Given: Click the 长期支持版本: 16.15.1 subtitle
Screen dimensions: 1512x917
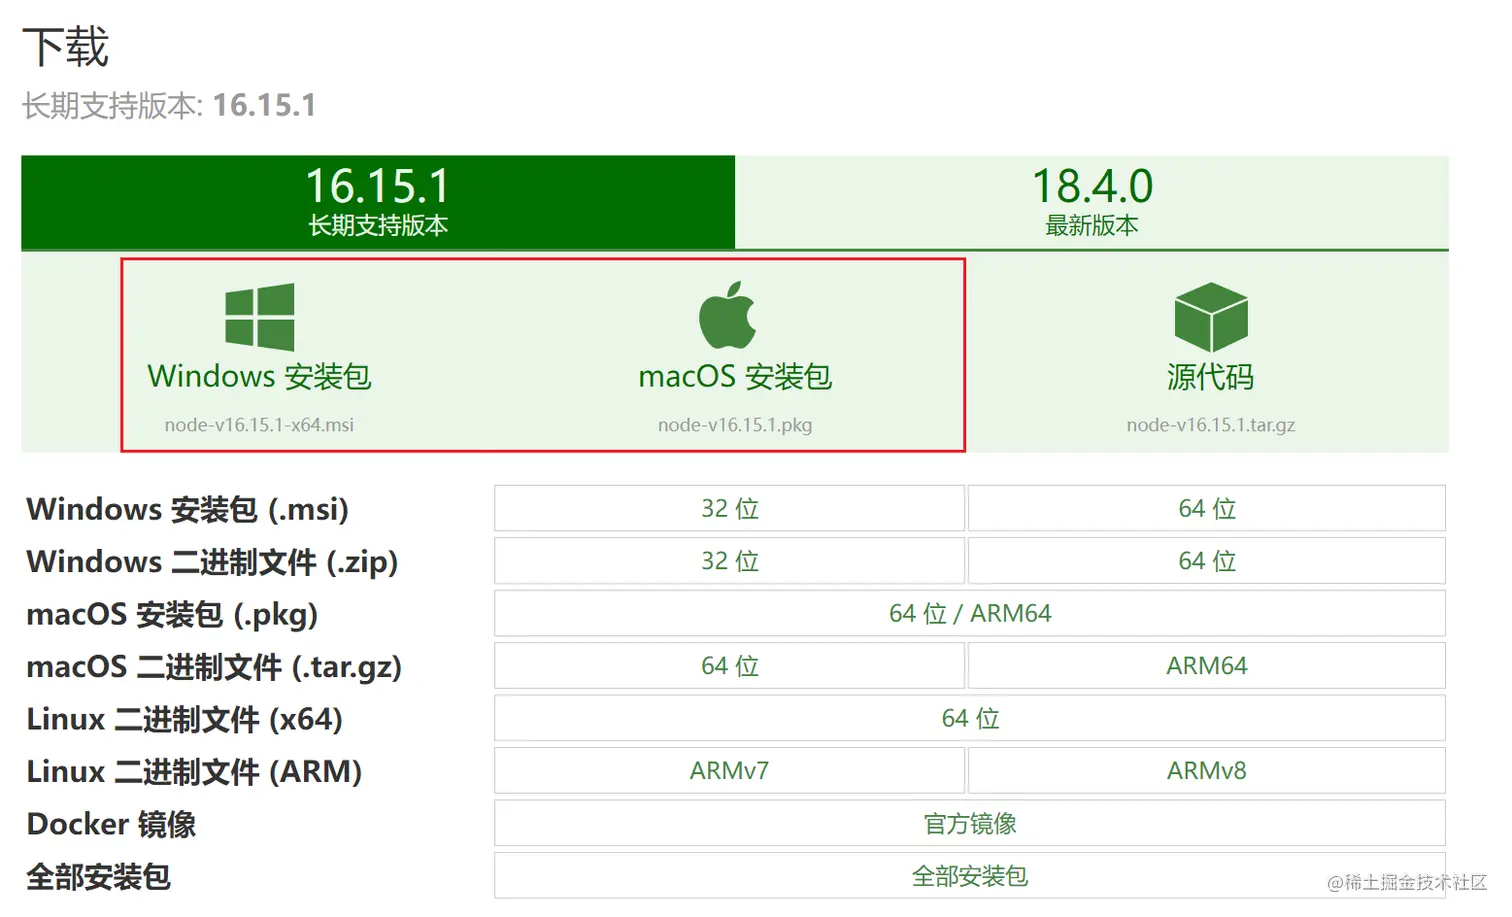Looking at the screenshot, I should tap(169, 105).
